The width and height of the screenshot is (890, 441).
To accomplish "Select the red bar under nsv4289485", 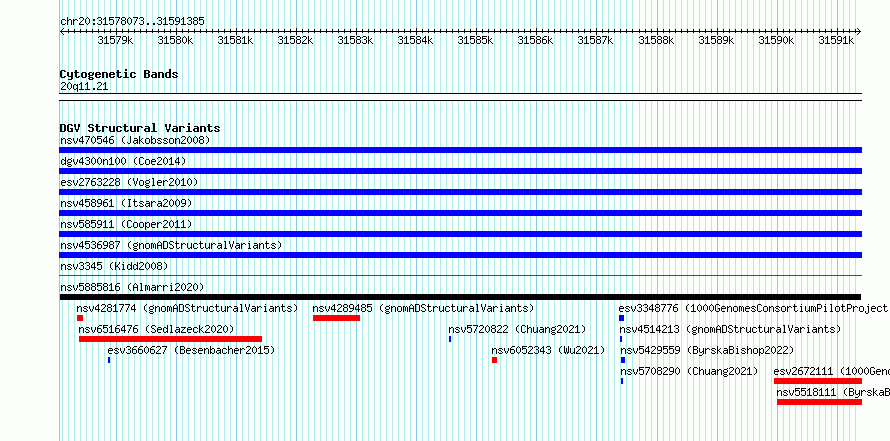I will [337, 318].
